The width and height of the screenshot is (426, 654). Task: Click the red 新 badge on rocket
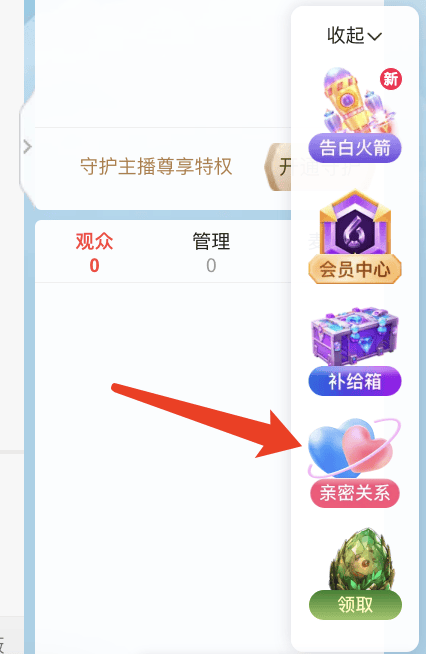tap(391, 79)
